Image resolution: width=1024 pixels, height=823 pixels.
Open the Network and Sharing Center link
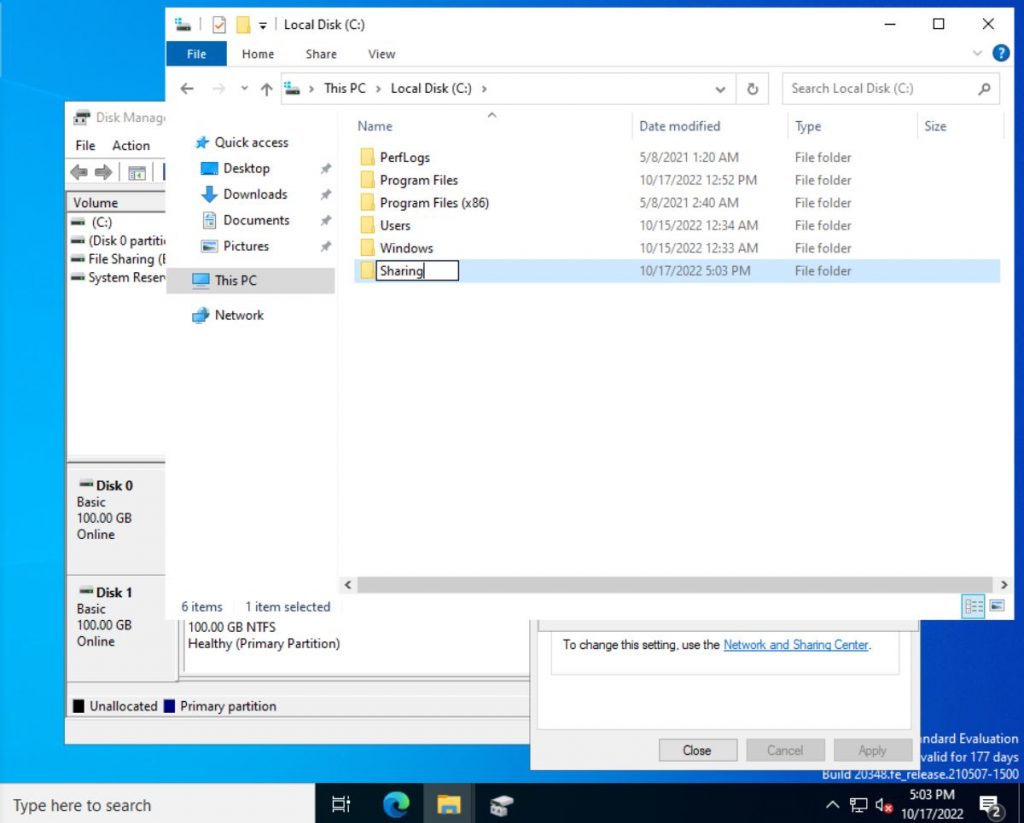pos(795,645)
